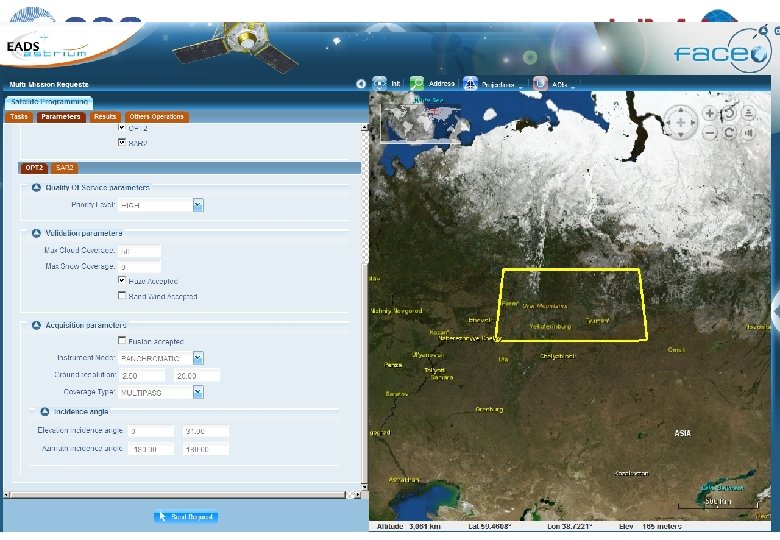Click the Omsk city label on map

click(677, 350)
